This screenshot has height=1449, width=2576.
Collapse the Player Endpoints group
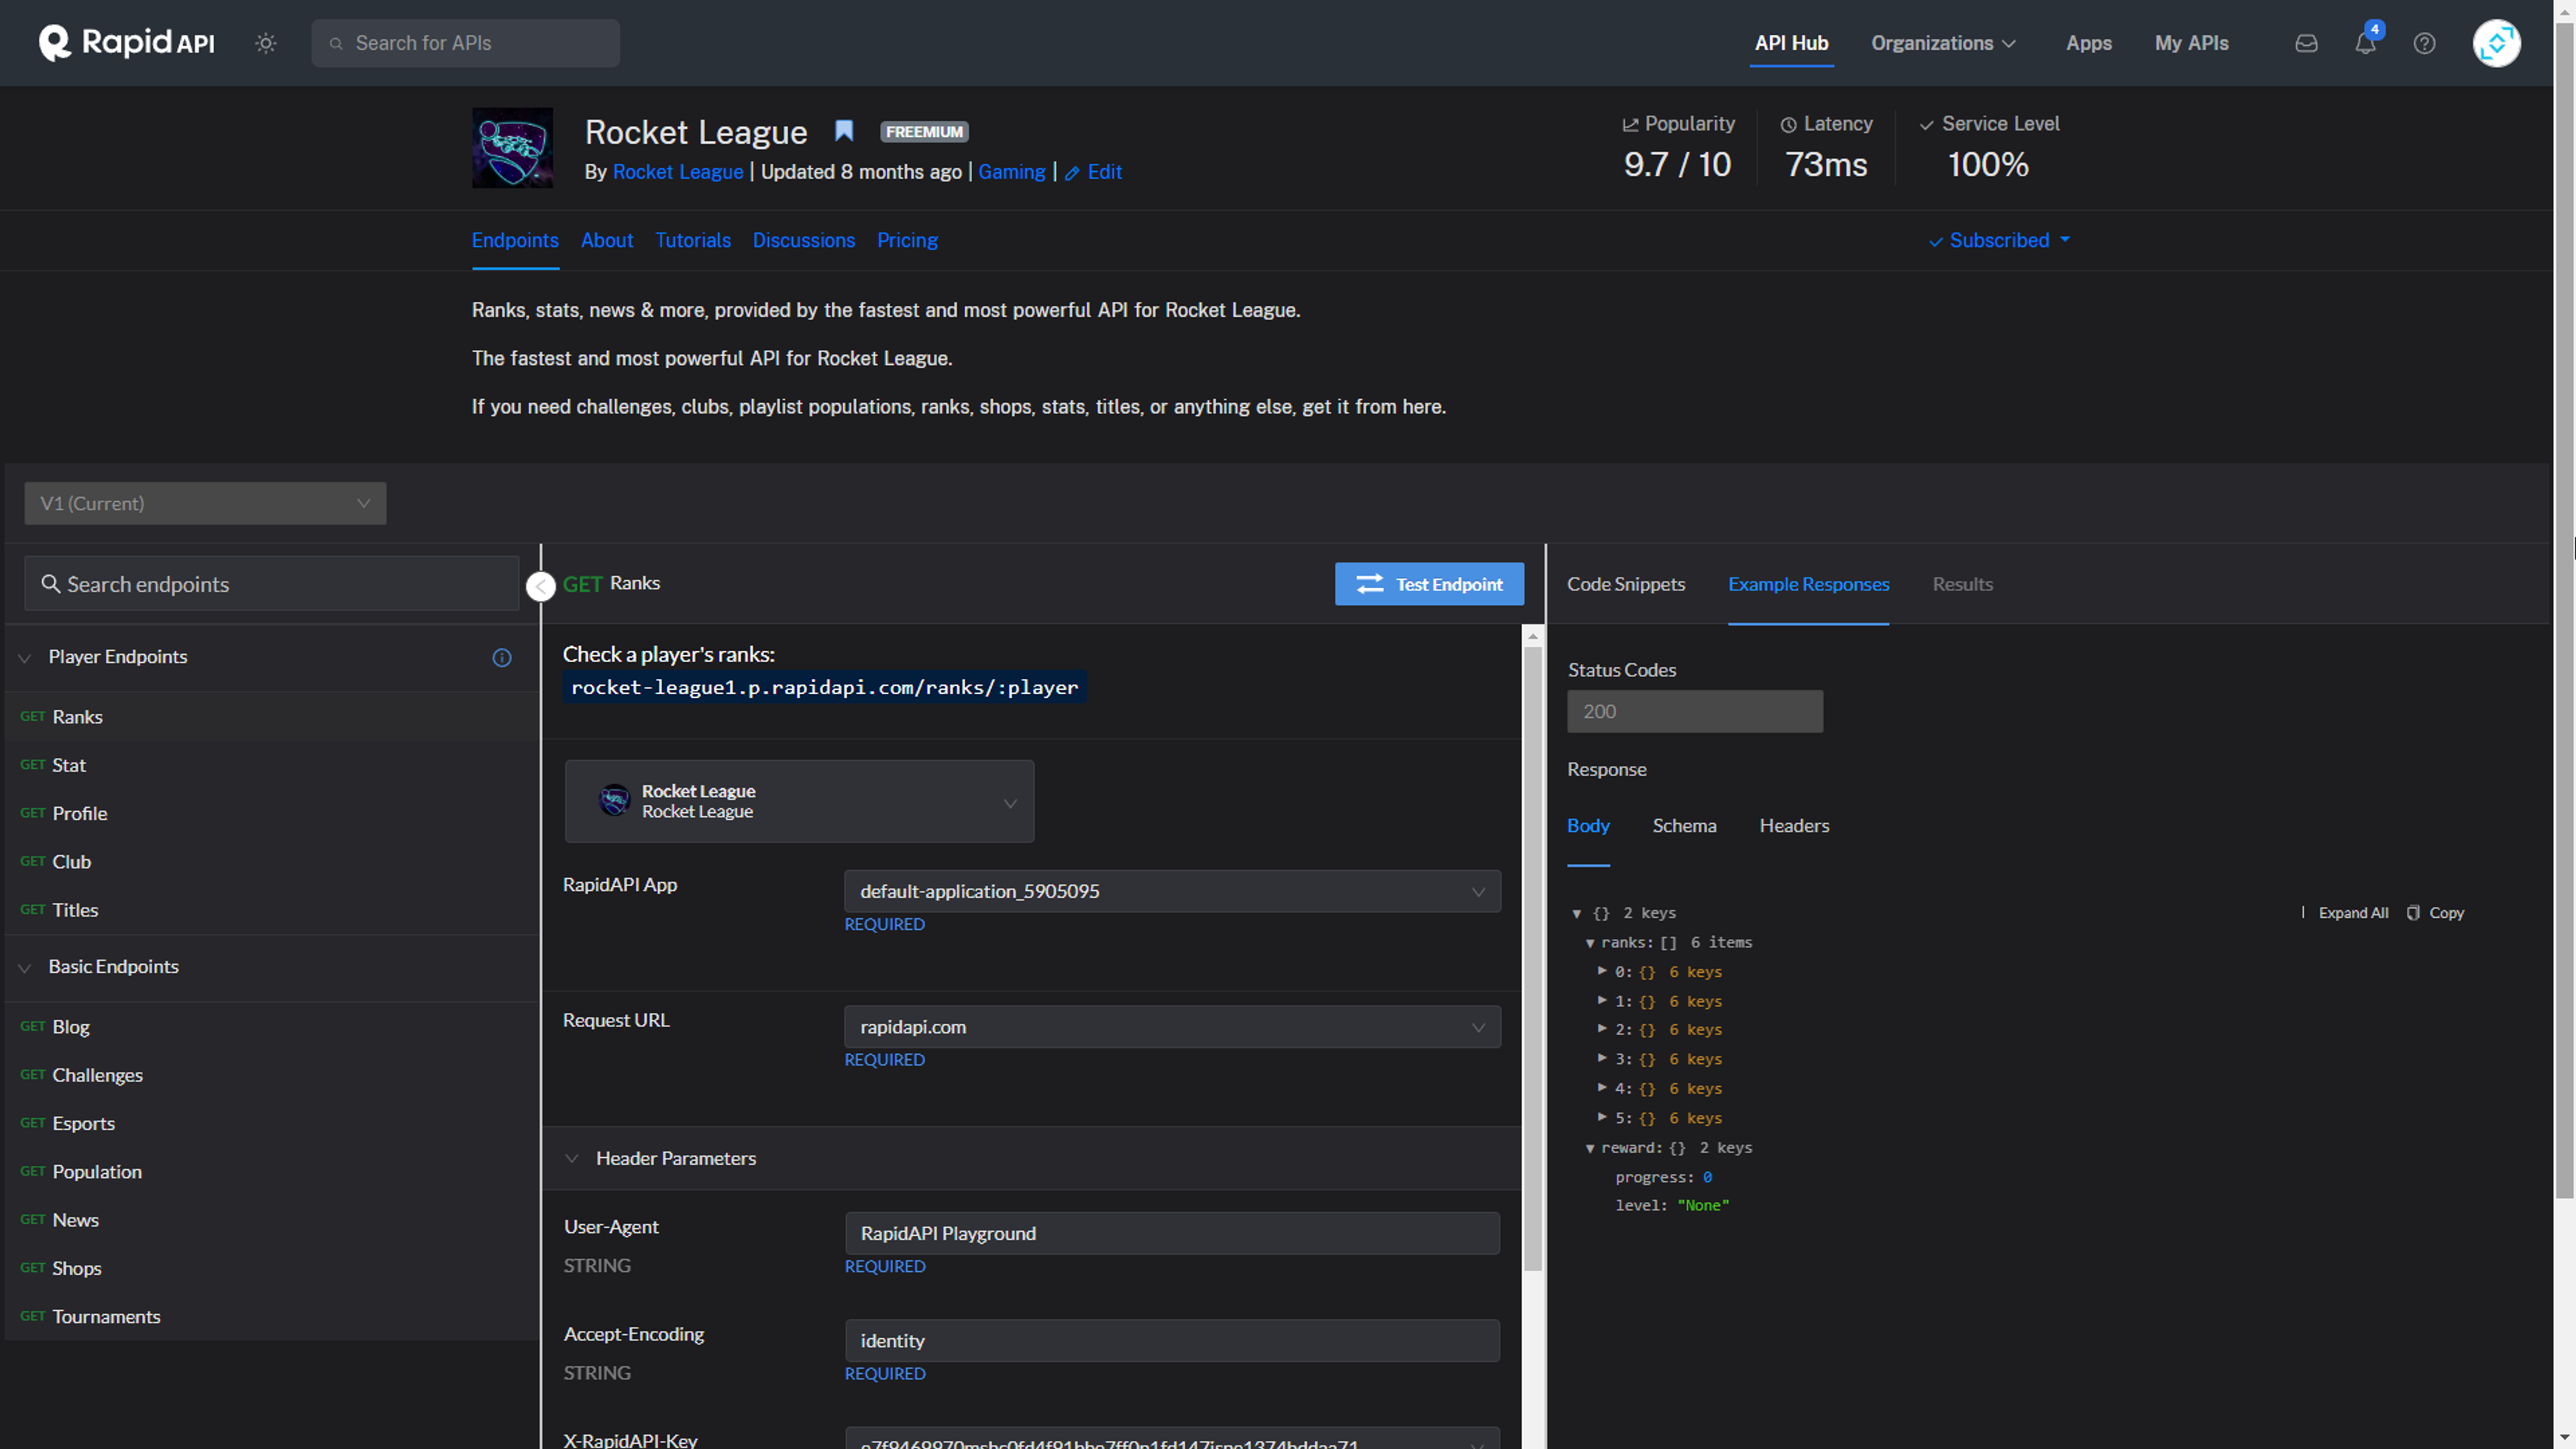[x=25, y=657]
